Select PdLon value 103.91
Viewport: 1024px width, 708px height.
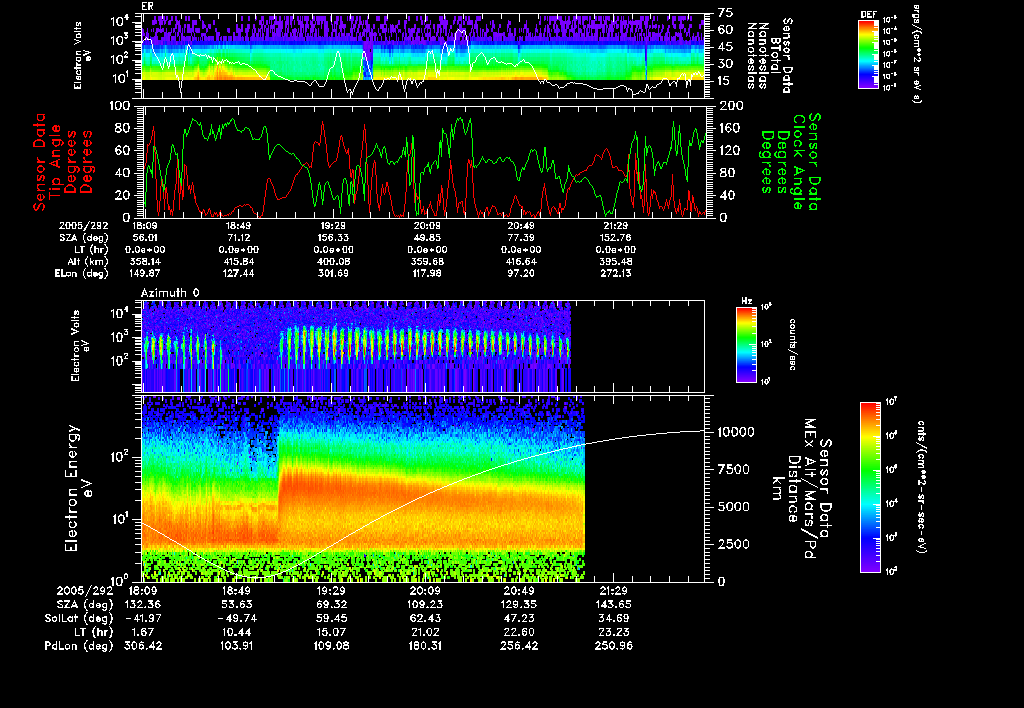click(x=237, y=646)
